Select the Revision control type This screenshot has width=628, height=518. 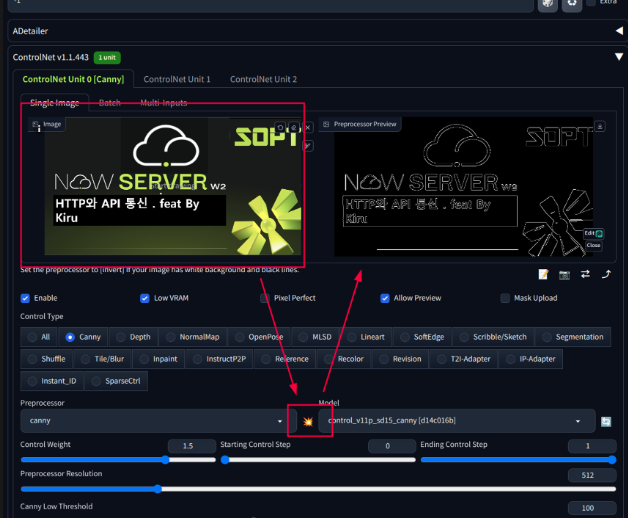pyautogui.click(x=401, y=359)
